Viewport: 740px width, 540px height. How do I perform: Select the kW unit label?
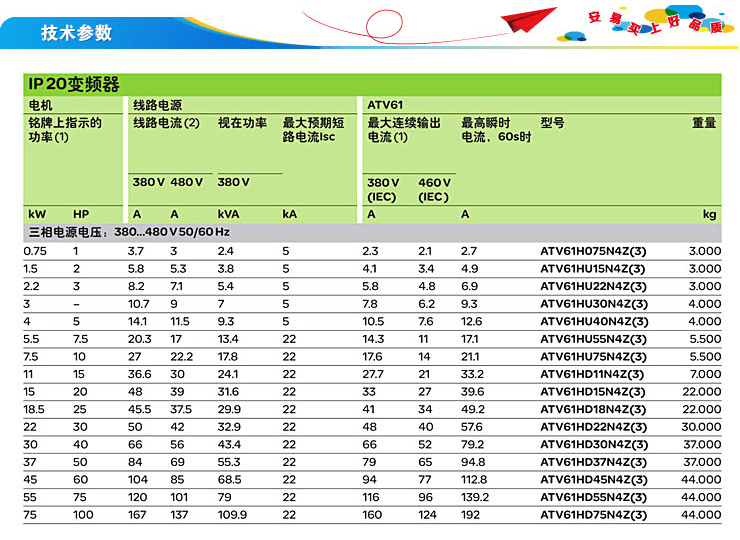(37, 214)
